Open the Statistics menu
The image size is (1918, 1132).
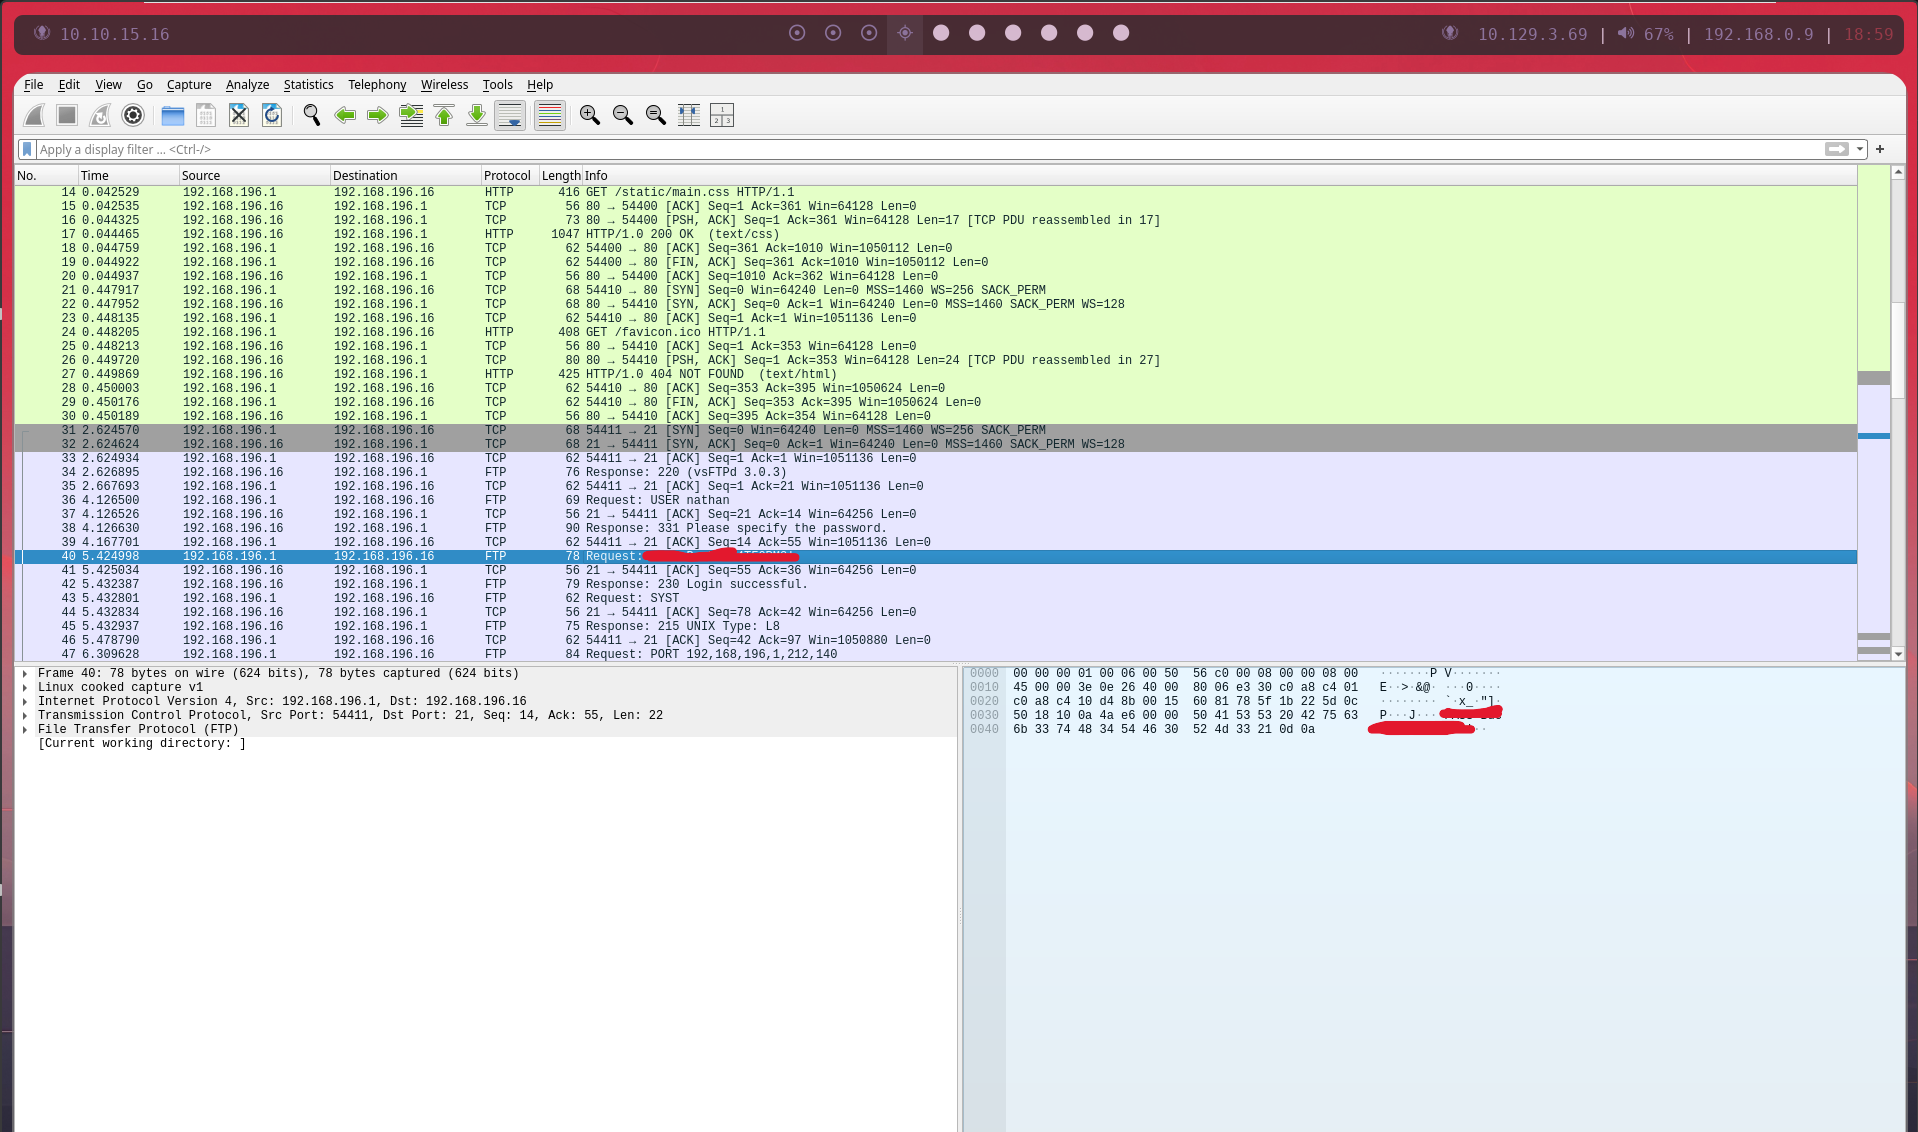[308, 85]
